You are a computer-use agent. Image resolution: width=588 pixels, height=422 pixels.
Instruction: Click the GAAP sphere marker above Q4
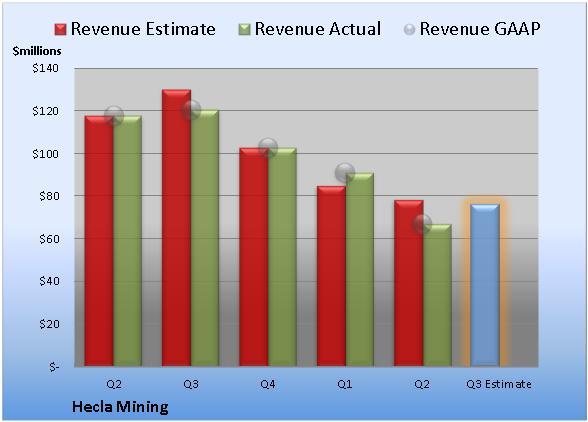(x=268, y=148)
